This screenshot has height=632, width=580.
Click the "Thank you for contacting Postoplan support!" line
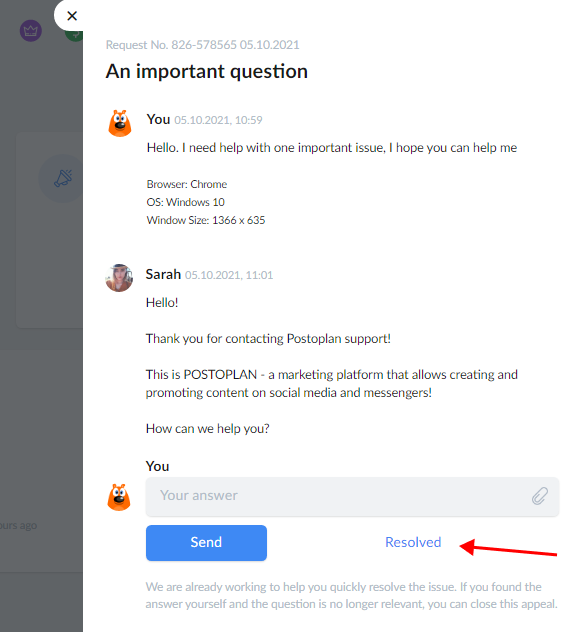pyautogui.click(x=268, y=339)
